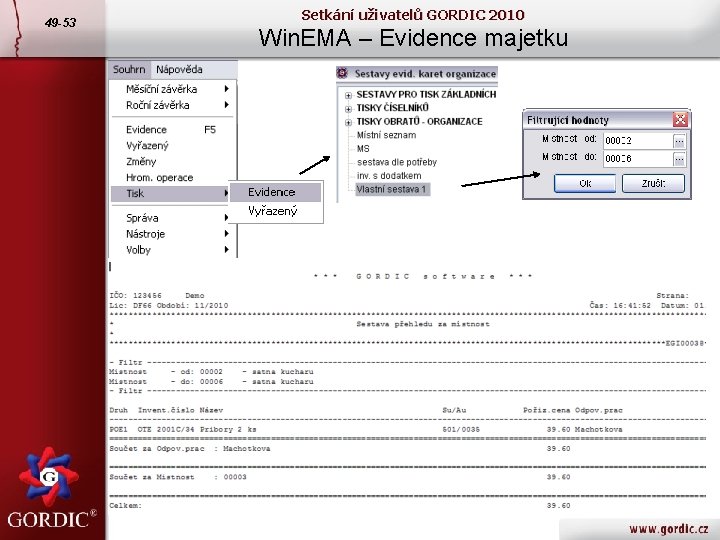This screenshot has width=720, height=540.
Task: Select SESTAVY PRO TISK ZÁKLADNÍCH item
Action: 426,94
